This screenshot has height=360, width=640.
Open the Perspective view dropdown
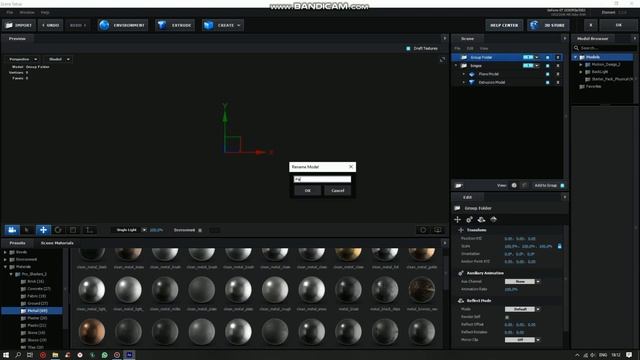(23, 59)
